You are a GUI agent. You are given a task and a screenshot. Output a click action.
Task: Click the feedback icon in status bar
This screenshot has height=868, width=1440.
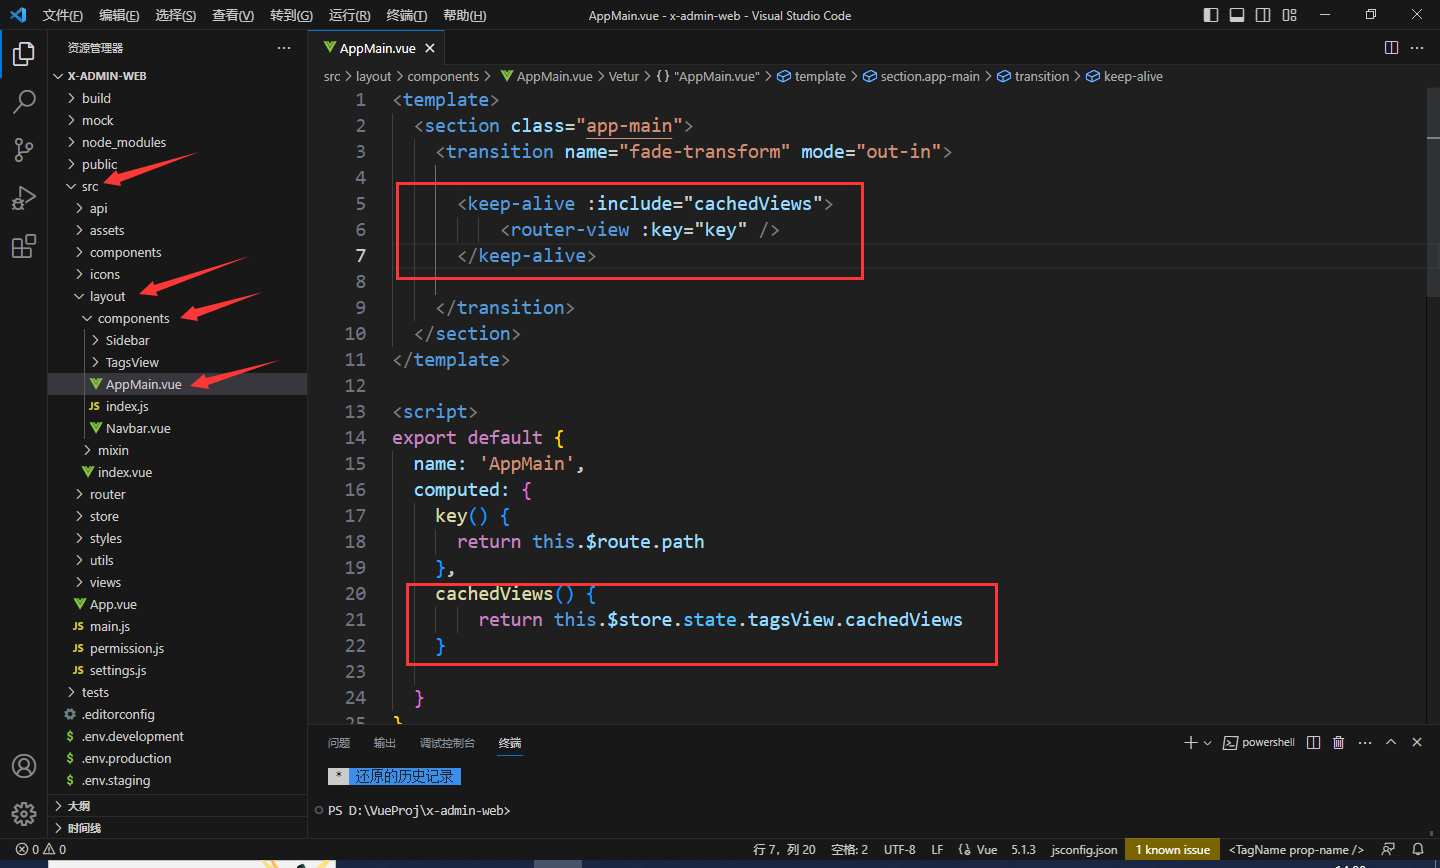[x=1388, y=849]
